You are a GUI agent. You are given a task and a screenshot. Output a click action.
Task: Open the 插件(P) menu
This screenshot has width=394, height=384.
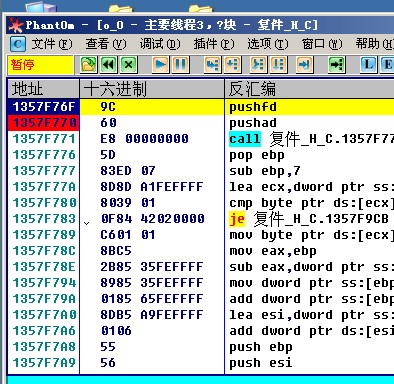click(x=214, y=44)
